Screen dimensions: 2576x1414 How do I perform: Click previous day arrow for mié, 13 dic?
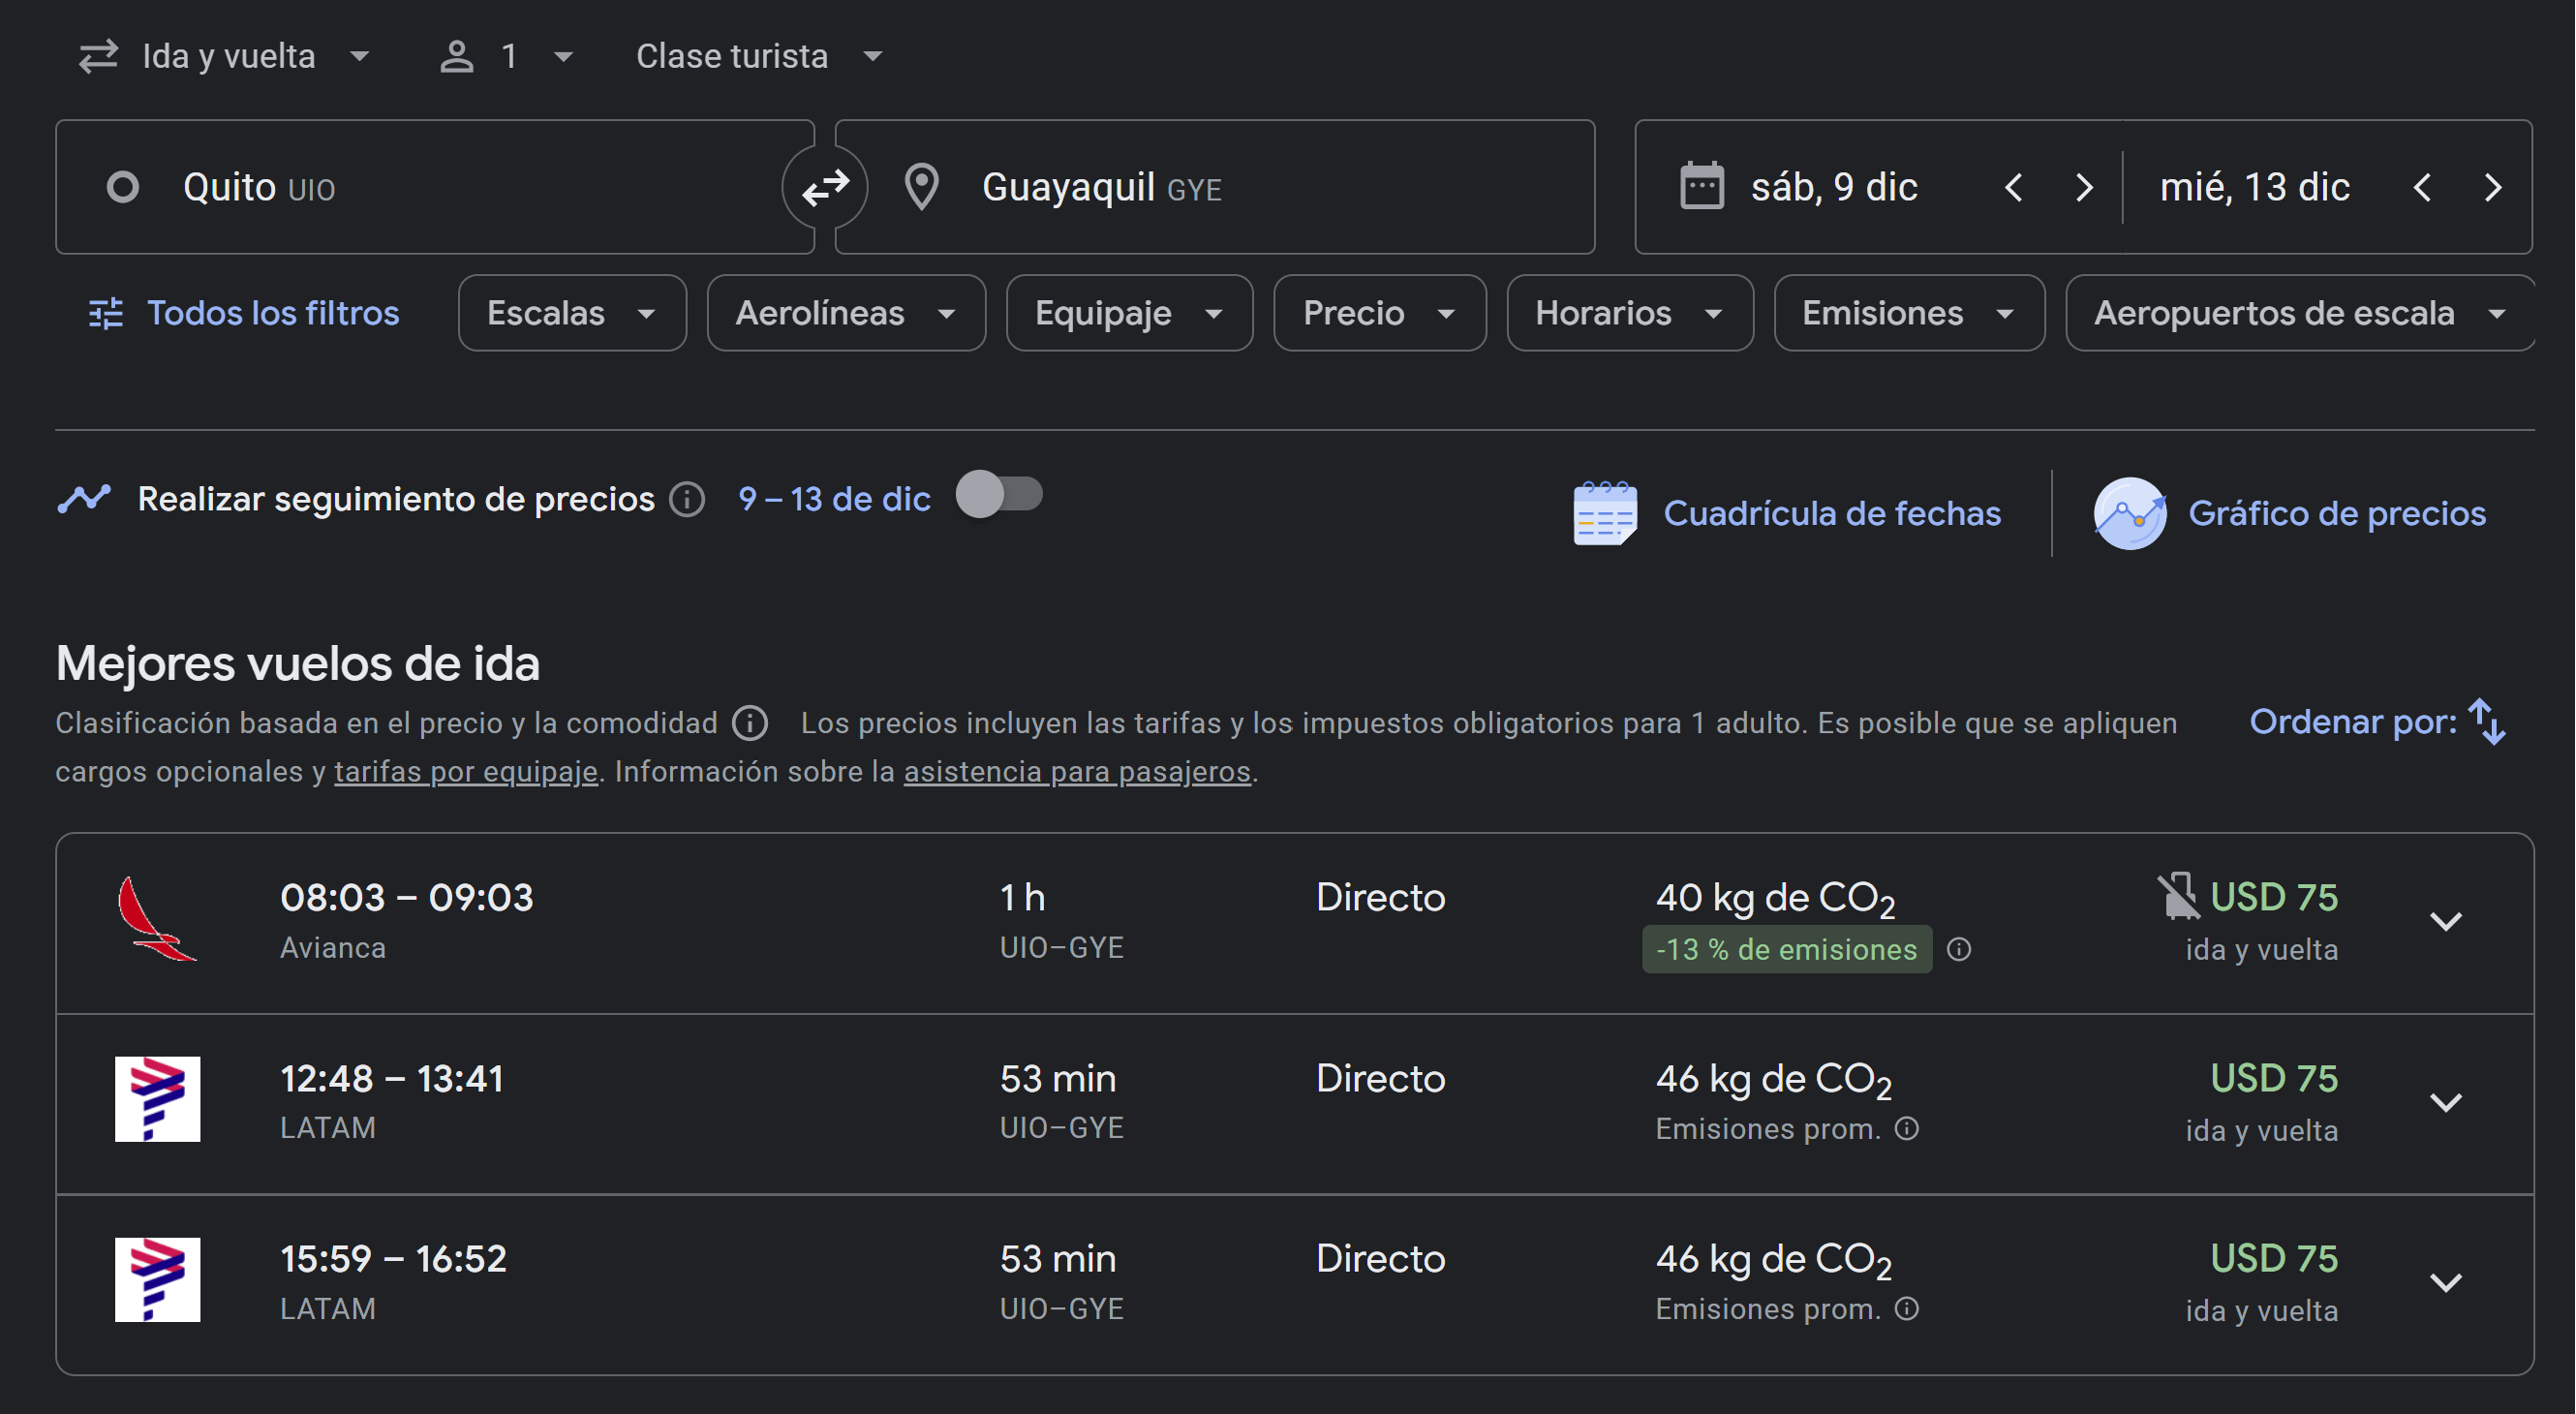pos(2421,187)
